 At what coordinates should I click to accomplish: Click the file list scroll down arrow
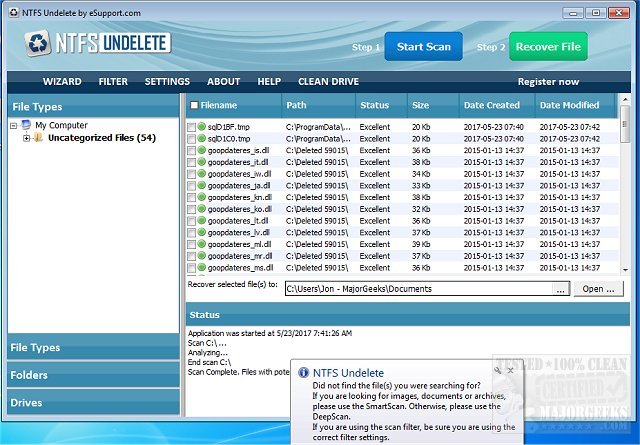(625, 270)
